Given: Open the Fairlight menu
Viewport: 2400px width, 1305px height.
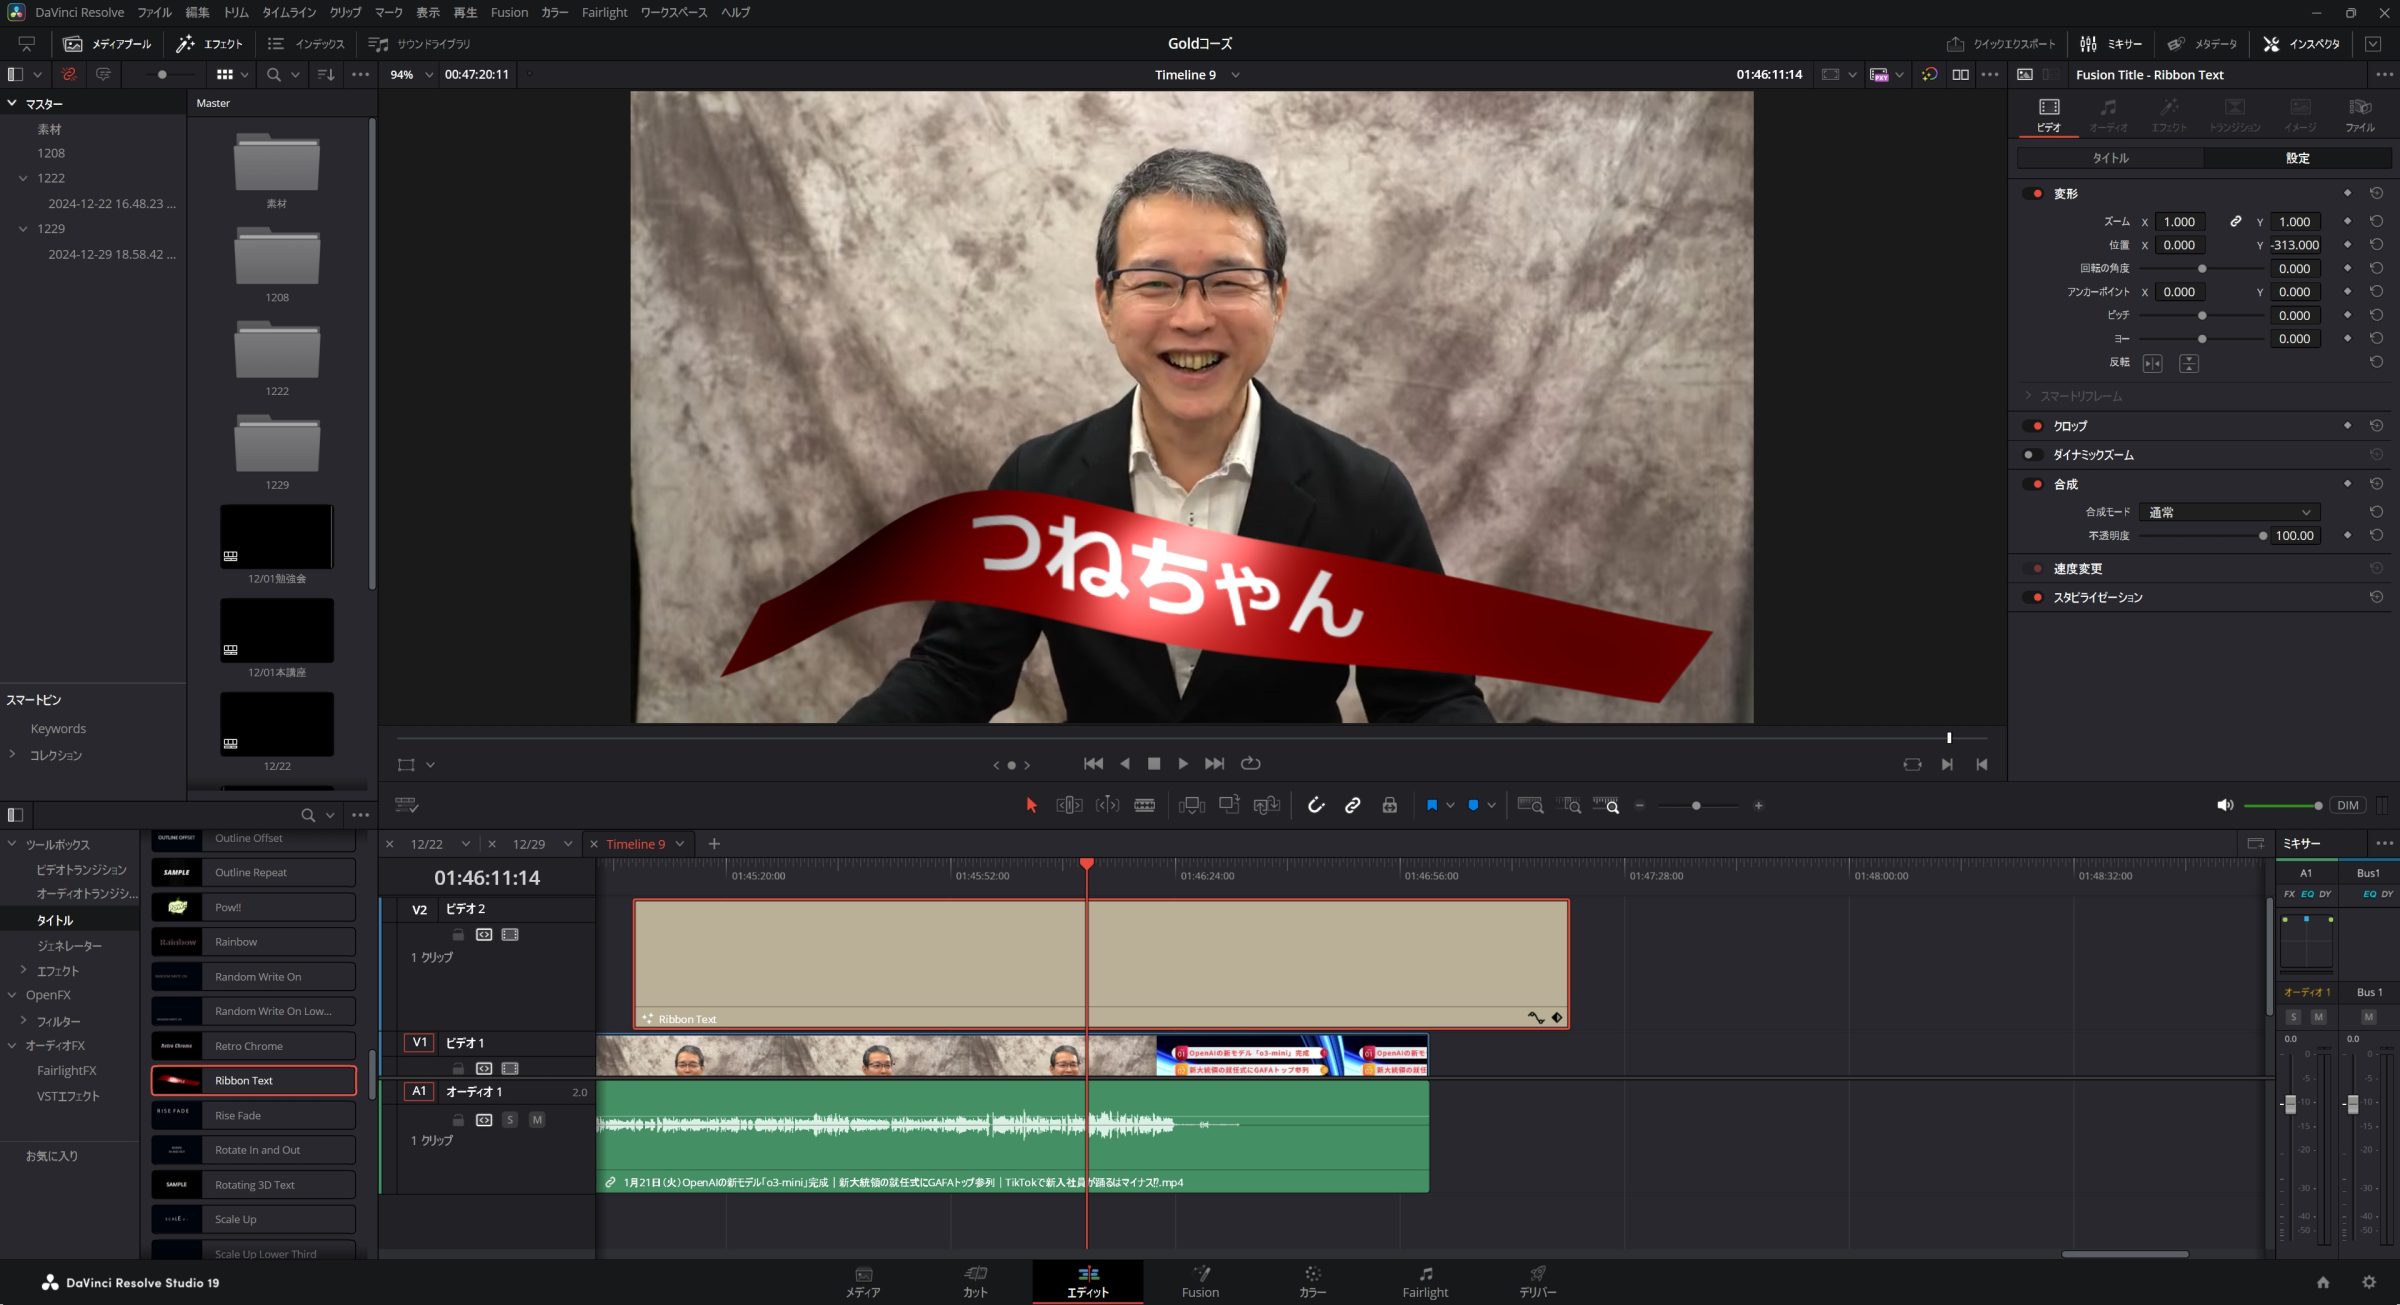Looking at the screenshot, I should click(x=604, y=12).
